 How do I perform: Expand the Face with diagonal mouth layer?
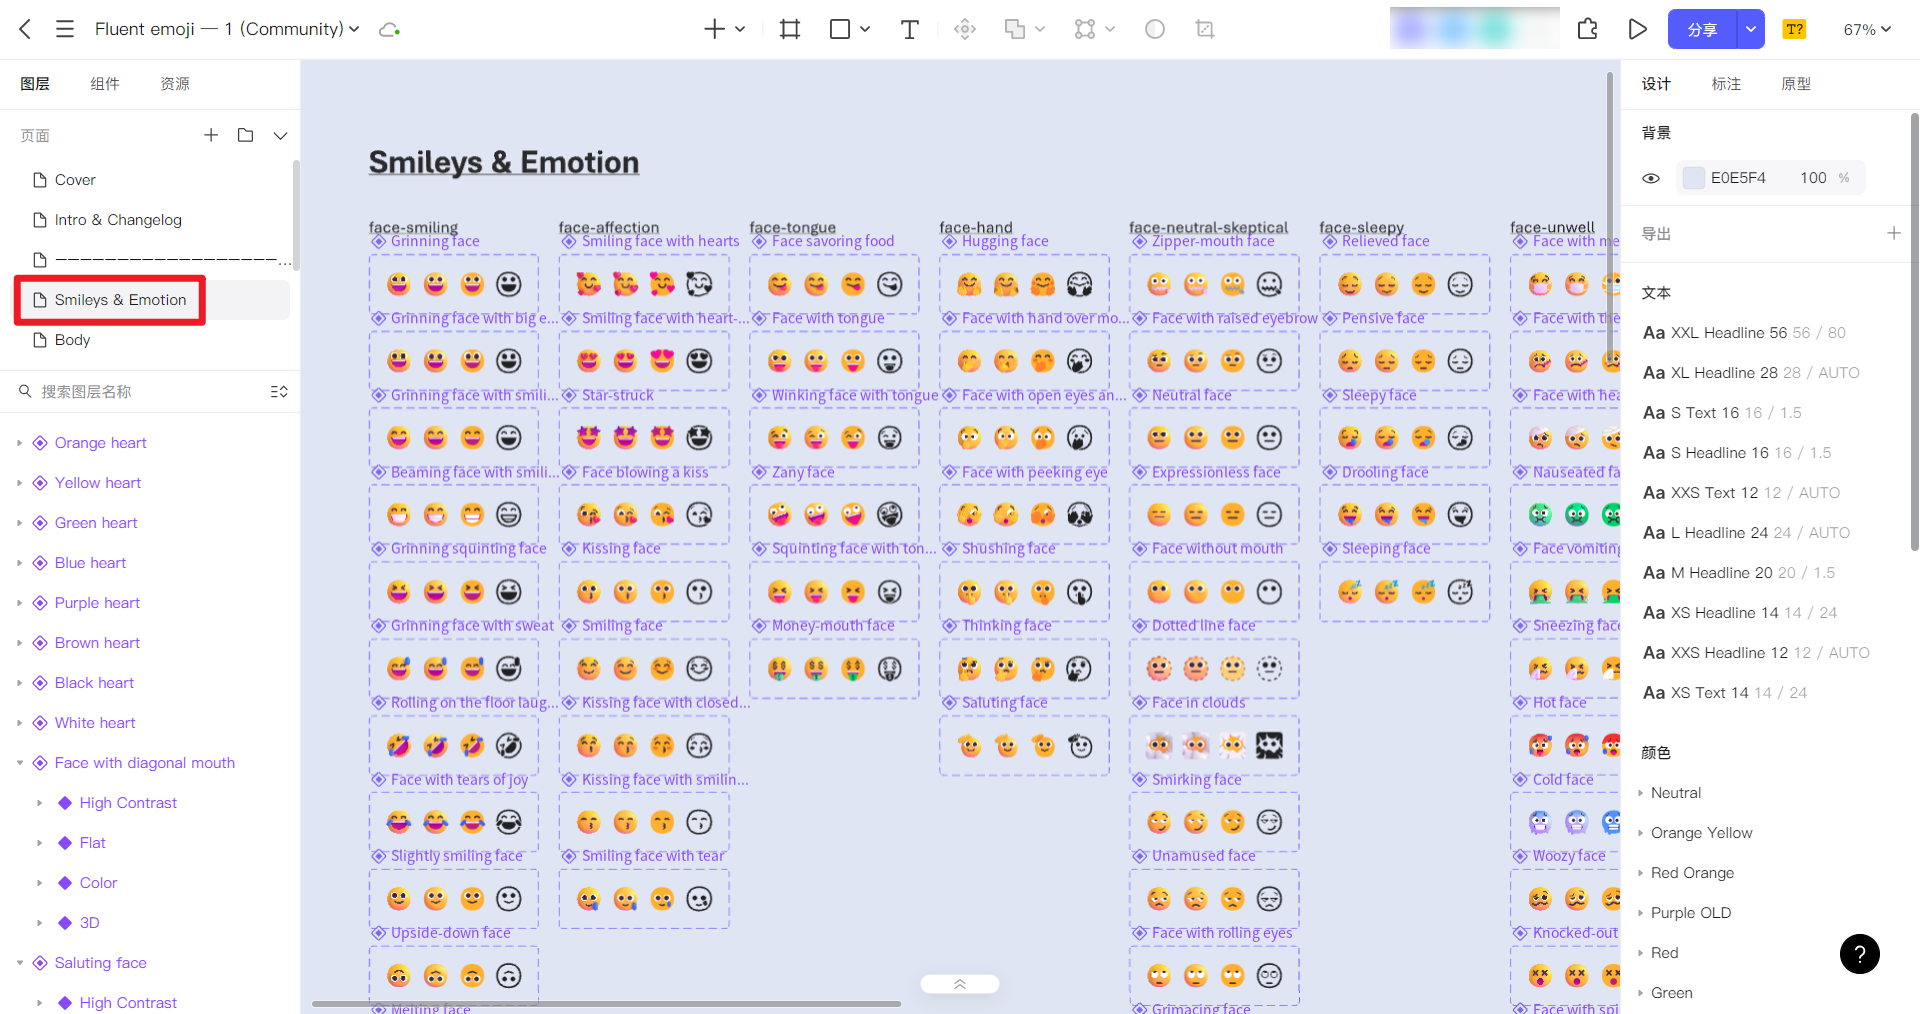(x=20, y=762)
